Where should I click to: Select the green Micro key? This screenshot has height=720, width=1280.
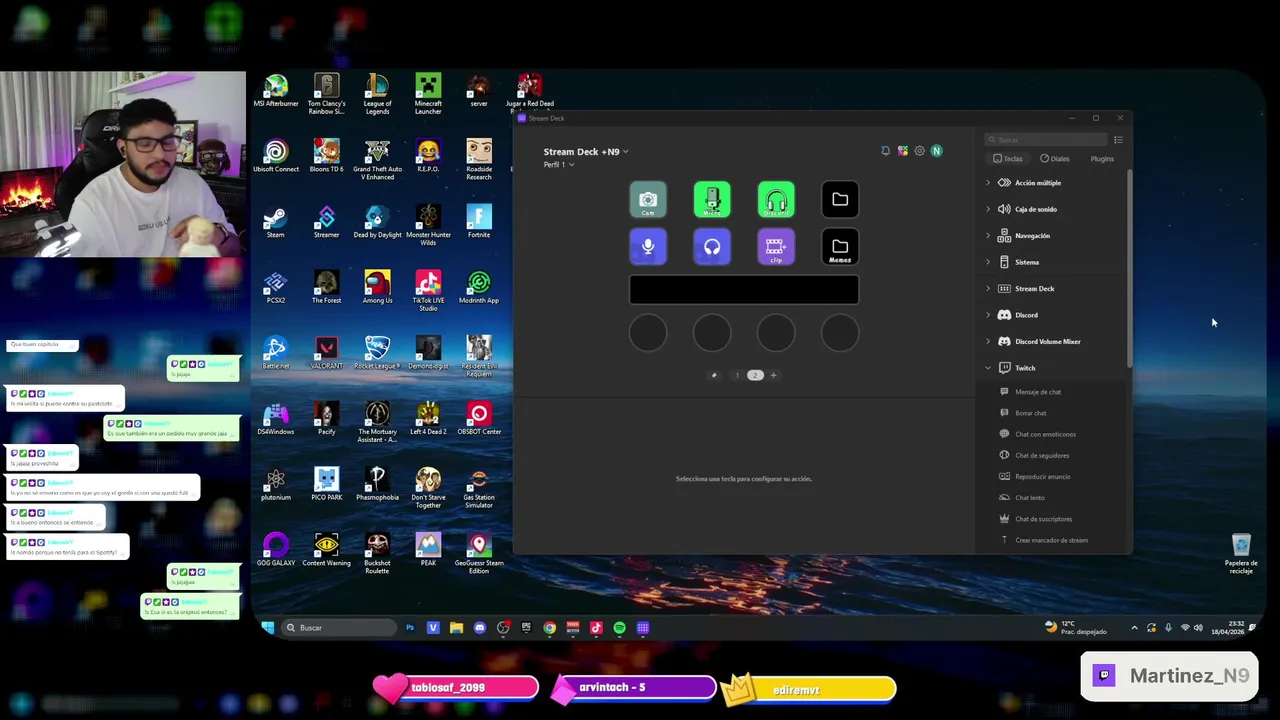pos(712,199)
